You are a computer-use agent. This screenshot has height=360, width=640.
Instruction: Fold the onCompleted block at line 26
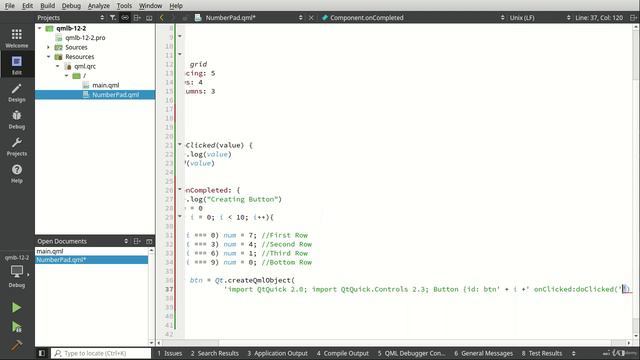(180, 189)
